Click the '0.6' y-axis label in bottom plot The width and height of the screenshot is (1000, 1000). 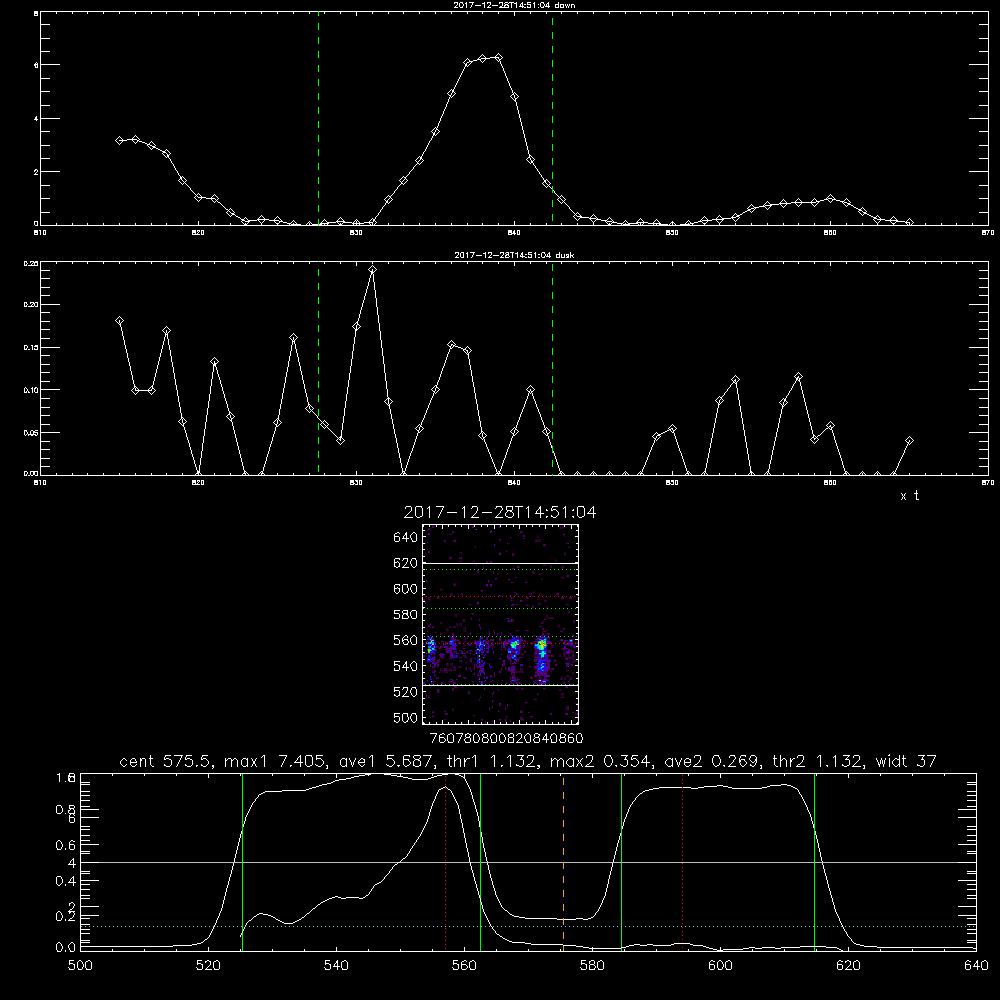pyautogui.click(x=66, y=845)
